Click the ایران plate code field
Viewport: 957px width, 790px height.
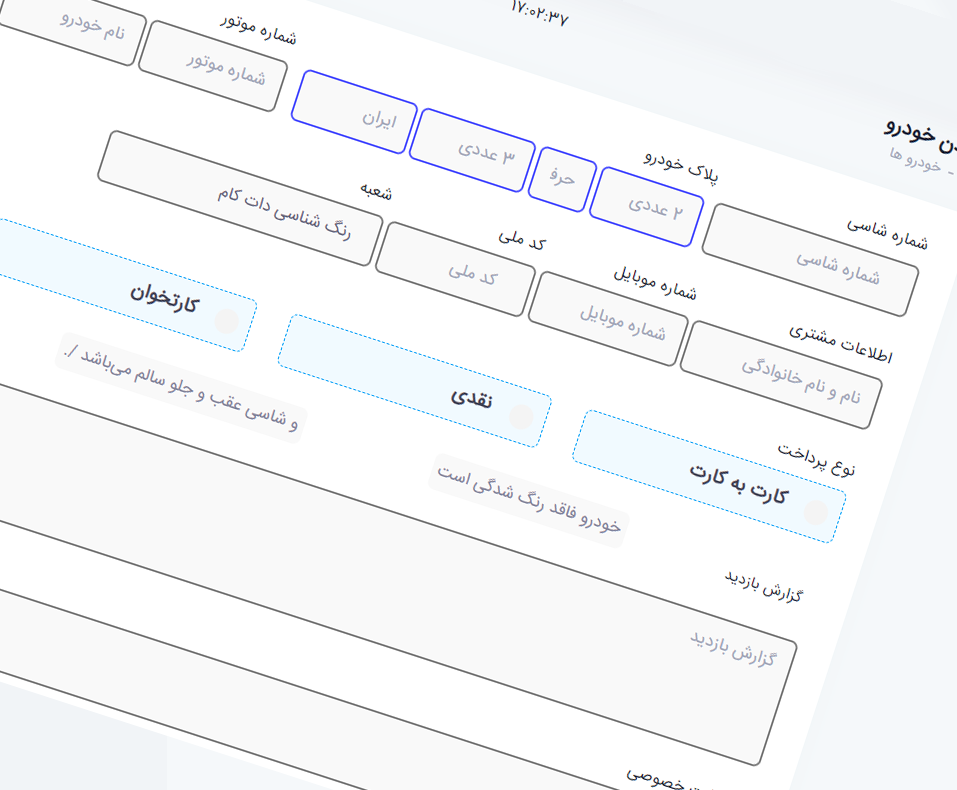point(355,112)
